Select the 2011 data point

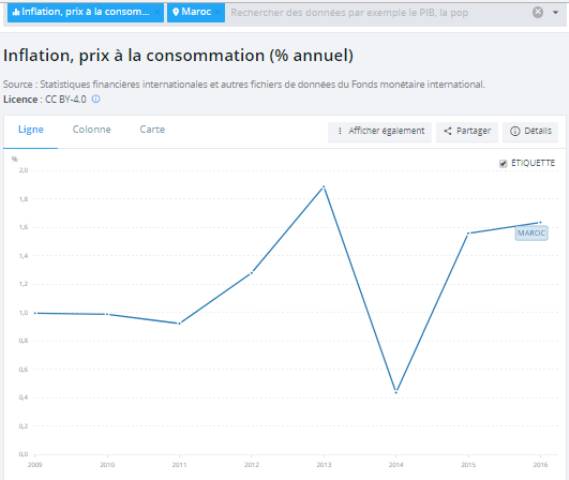click(x=179, y=323)
